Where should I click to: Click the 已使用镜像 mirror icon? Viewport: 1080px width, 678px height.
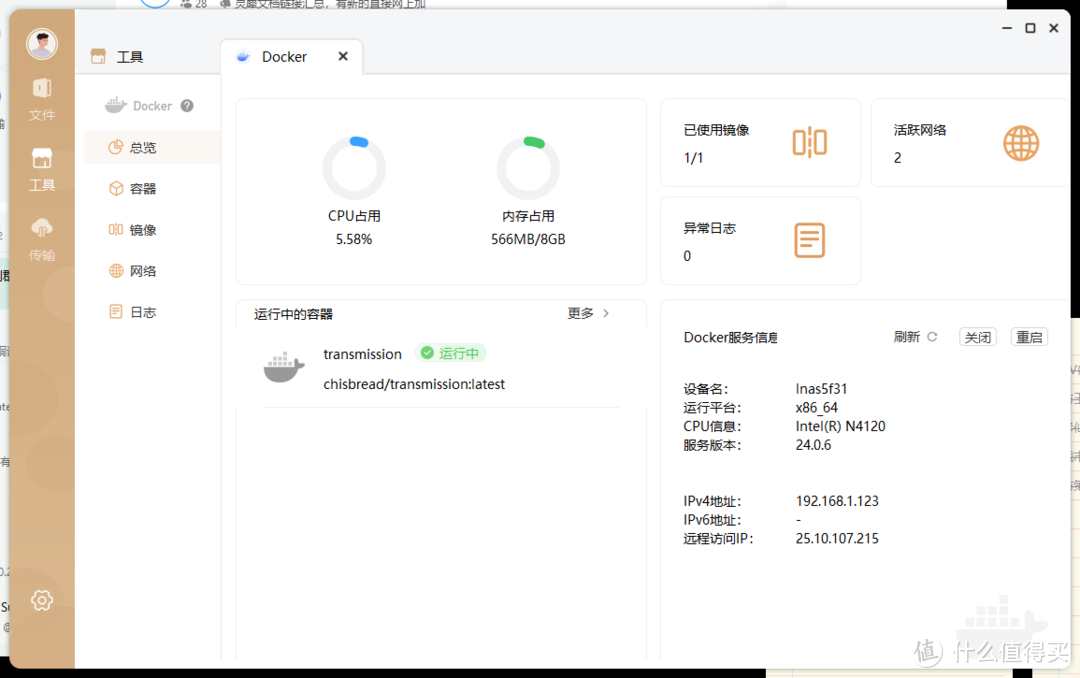click(809, 143)
